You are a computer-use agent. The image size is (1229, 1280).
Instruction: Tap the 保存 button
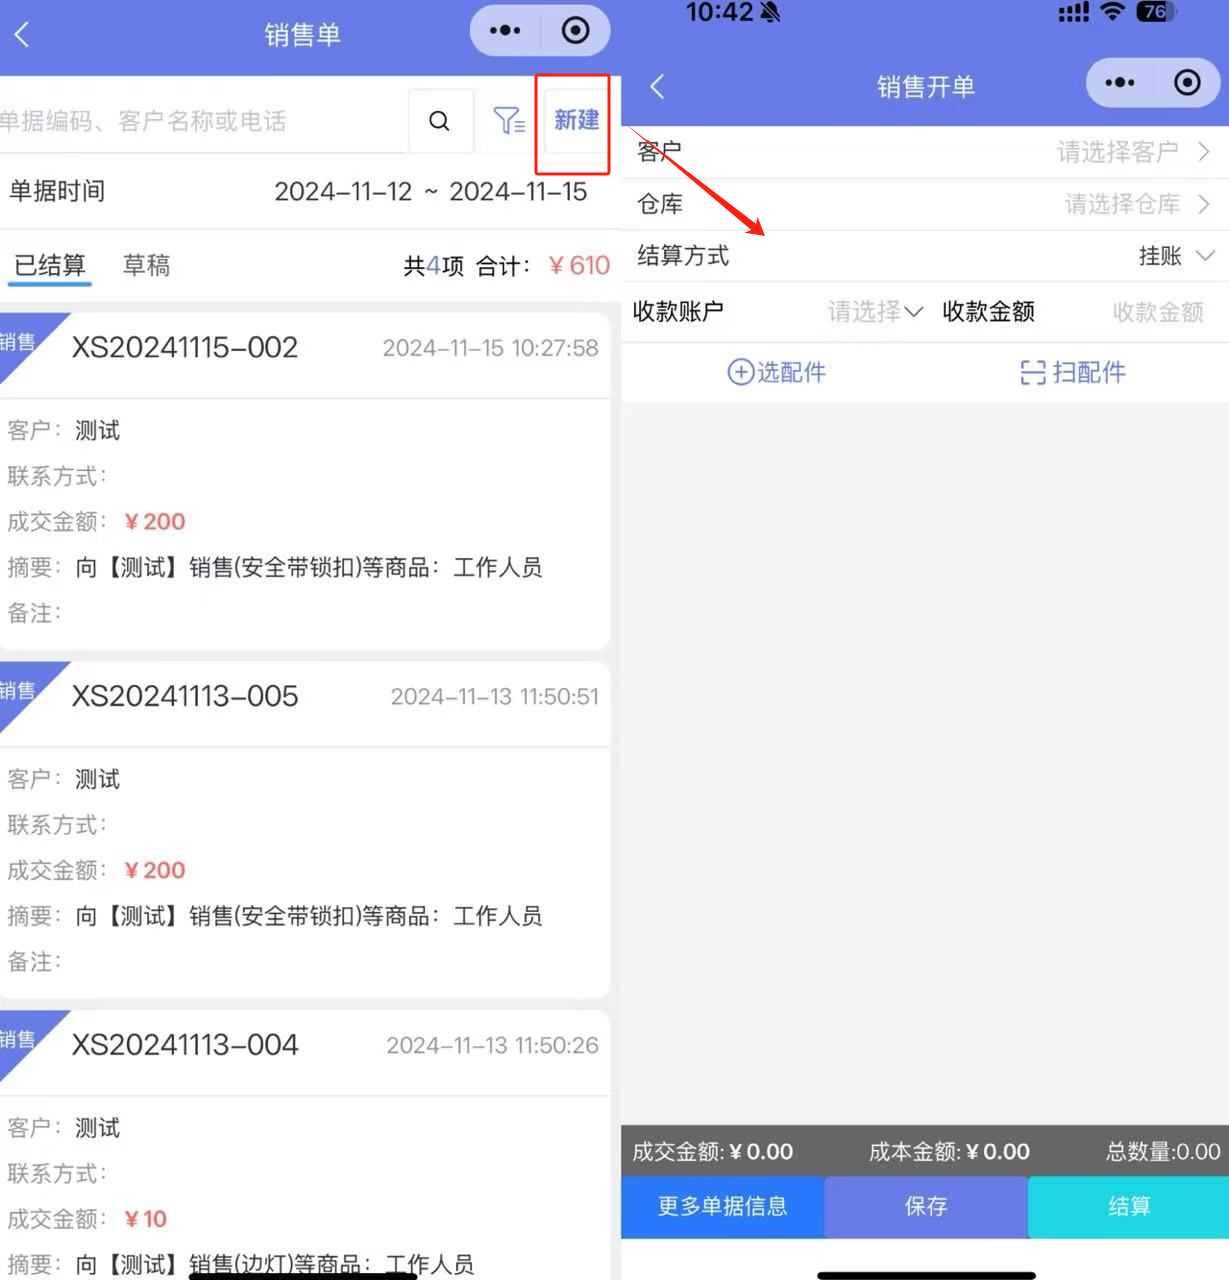926,1206
